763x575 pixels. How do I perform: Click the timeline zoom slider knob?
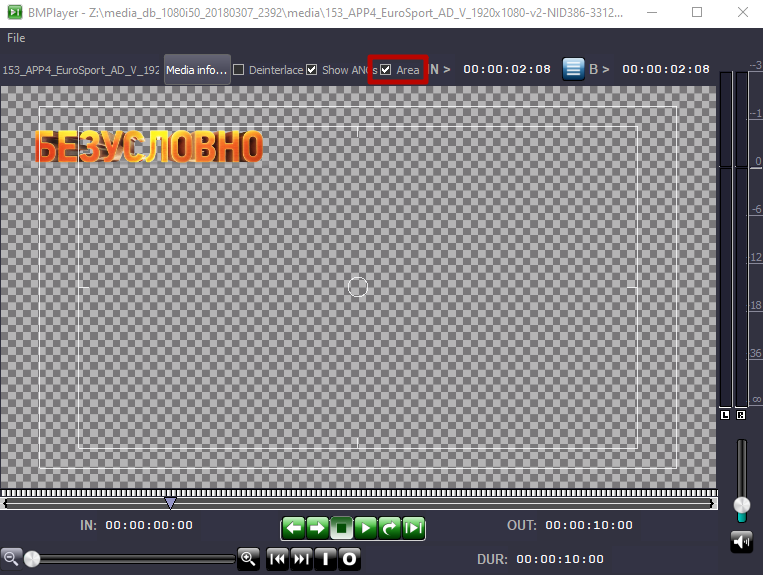32,559
